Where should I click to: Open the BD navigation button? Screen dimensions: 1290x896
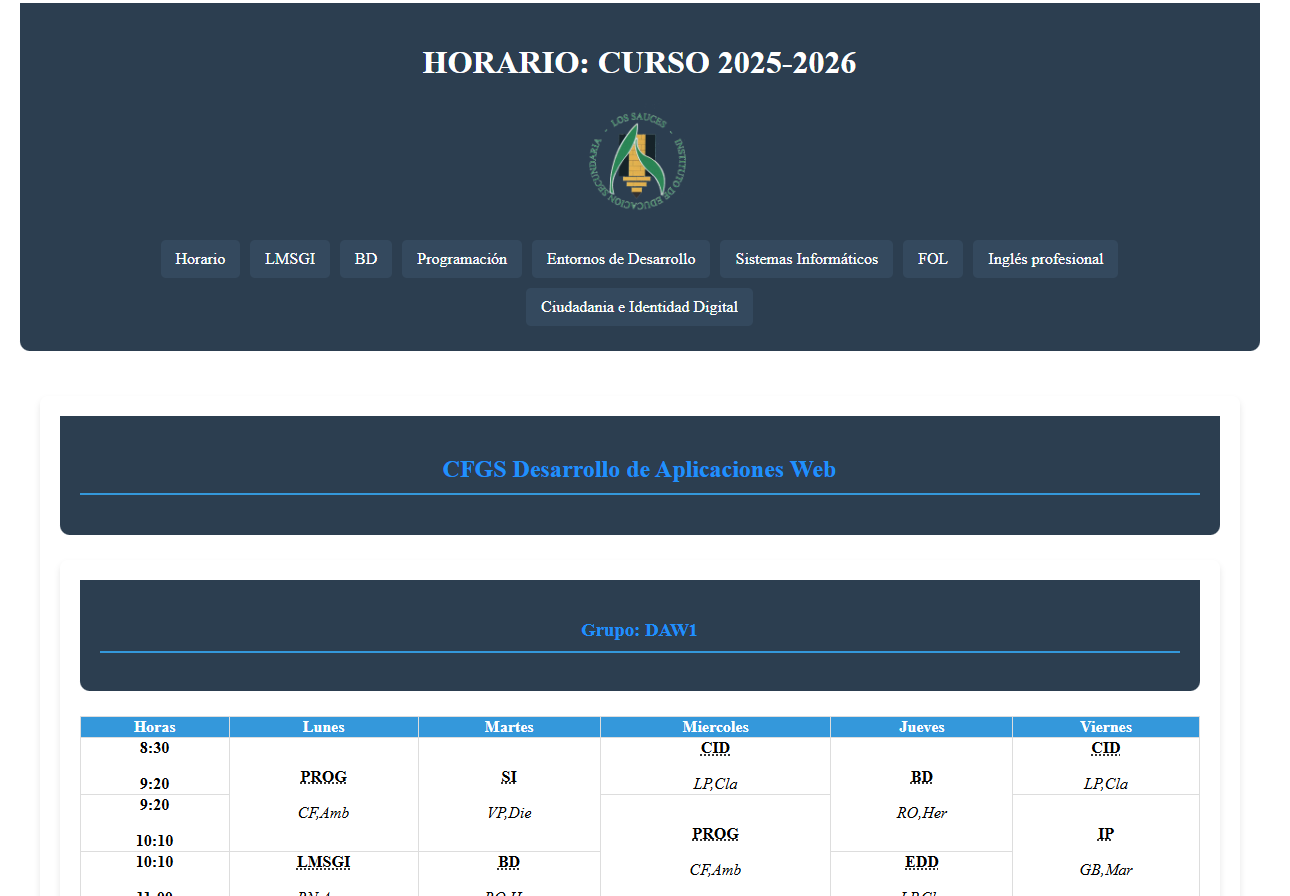[365, 258]
